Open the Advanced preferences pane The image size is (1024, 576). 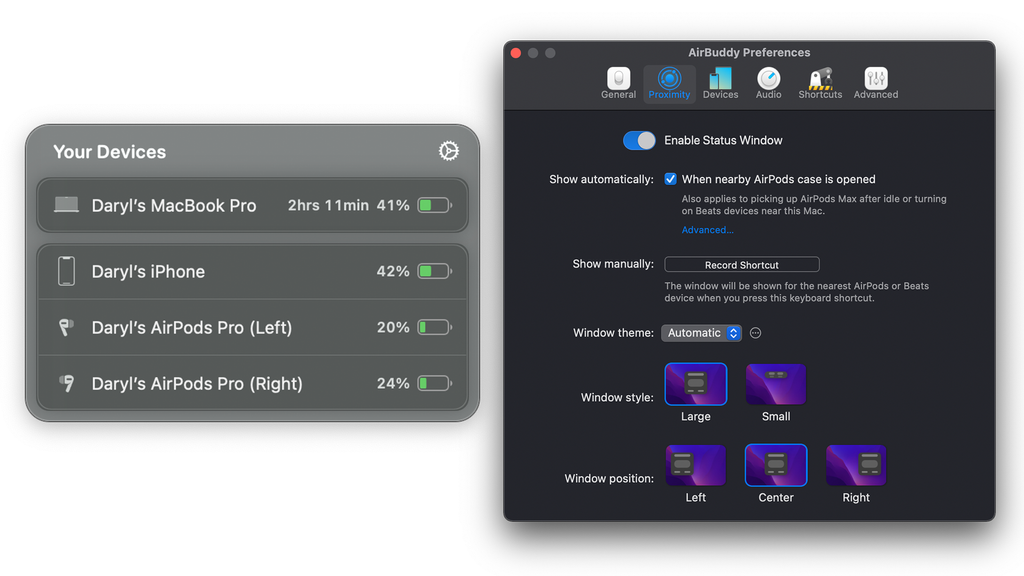[875, 82]
